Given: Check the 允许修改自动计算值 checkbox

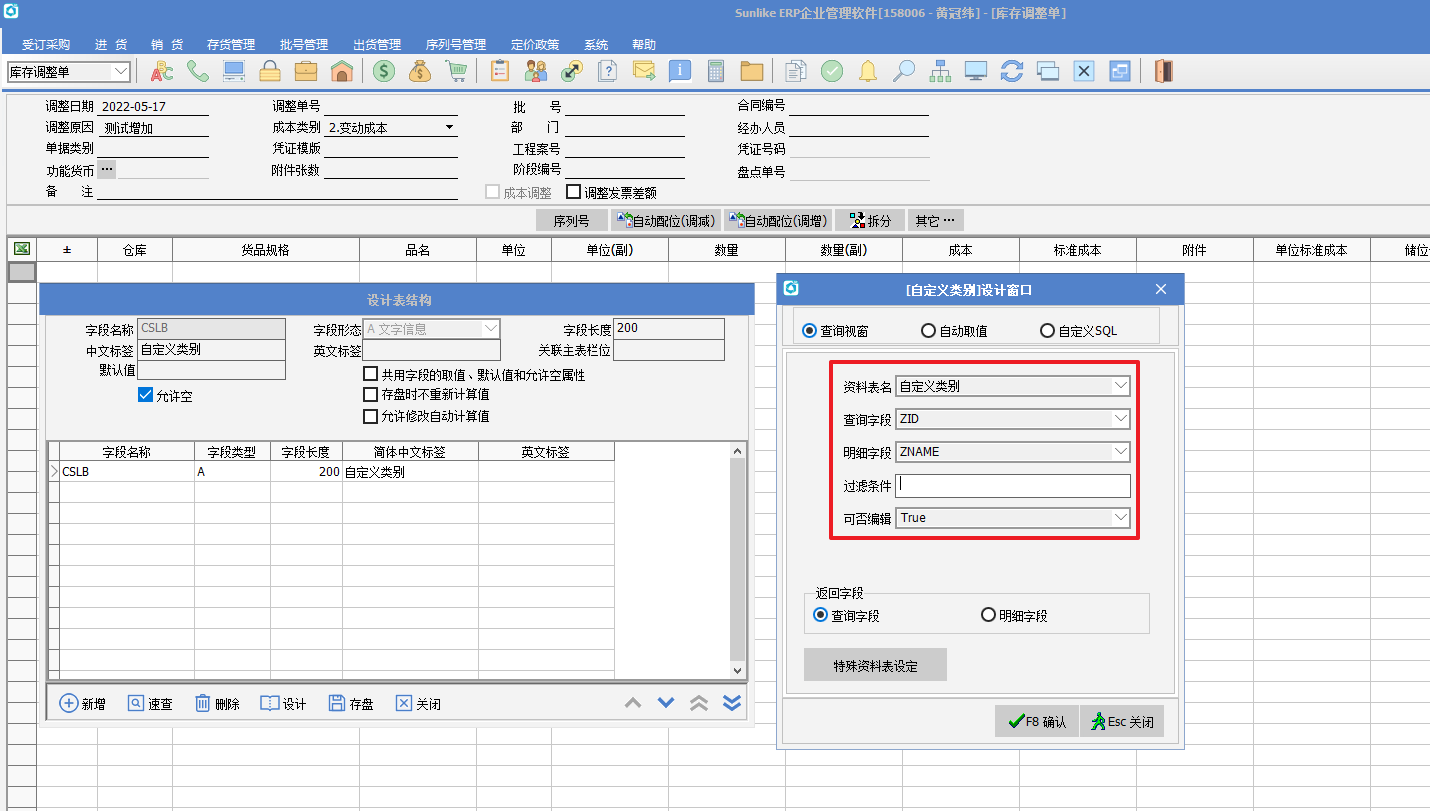Looking at the screenshot, I should (371, 415).
